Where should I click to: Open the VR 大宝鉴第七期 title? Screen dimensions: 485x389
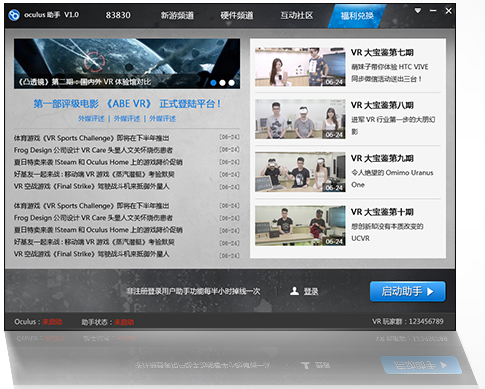point(382,53)
